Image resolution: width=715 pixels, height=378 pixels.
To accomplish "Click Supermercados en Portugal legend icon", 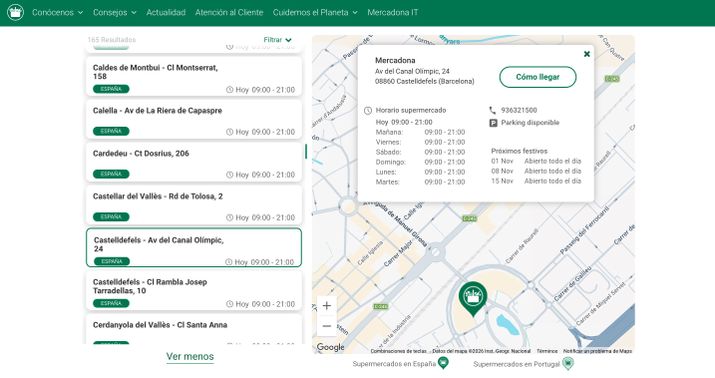I will pyautogui.click(x=568, y=363).
